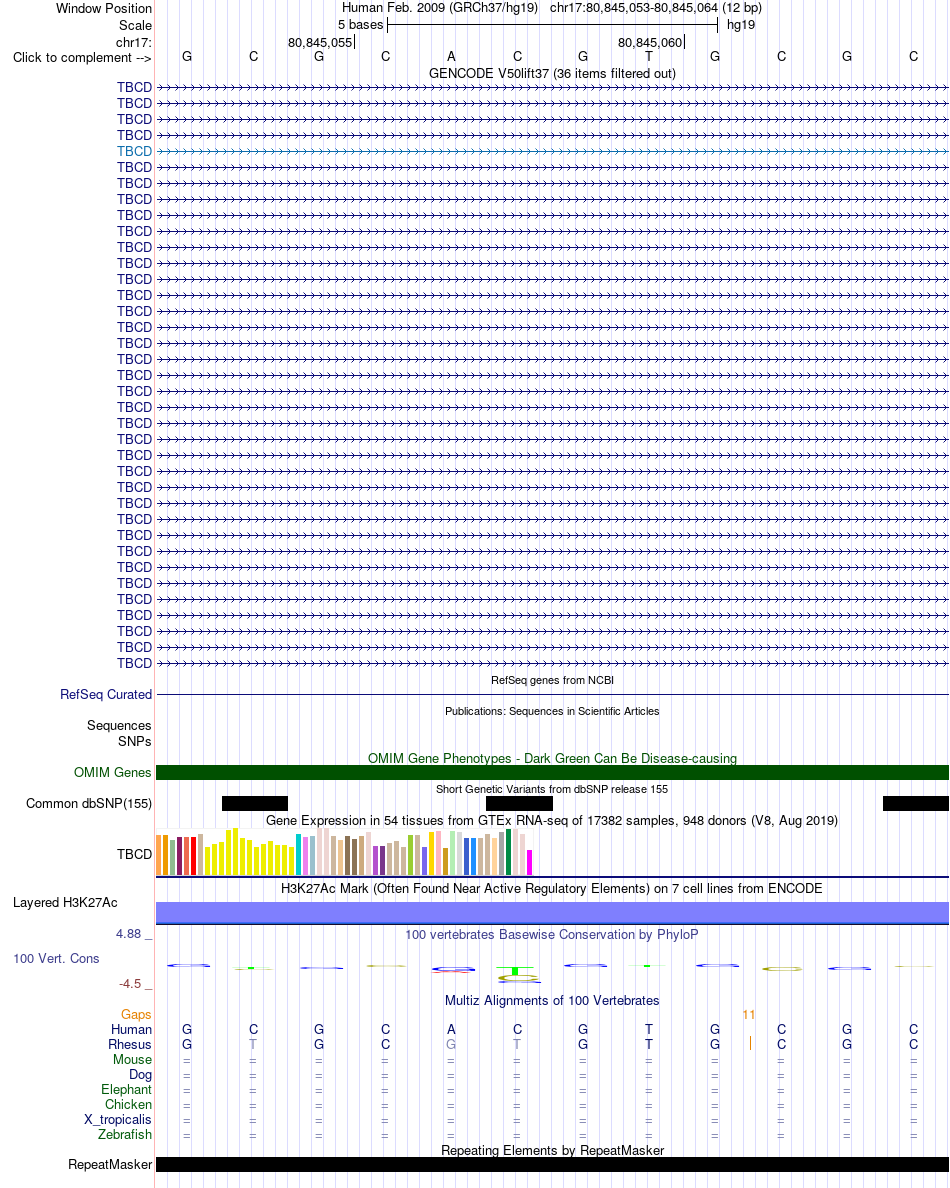Open the RefSeq Curated track label

click(106, 694)
